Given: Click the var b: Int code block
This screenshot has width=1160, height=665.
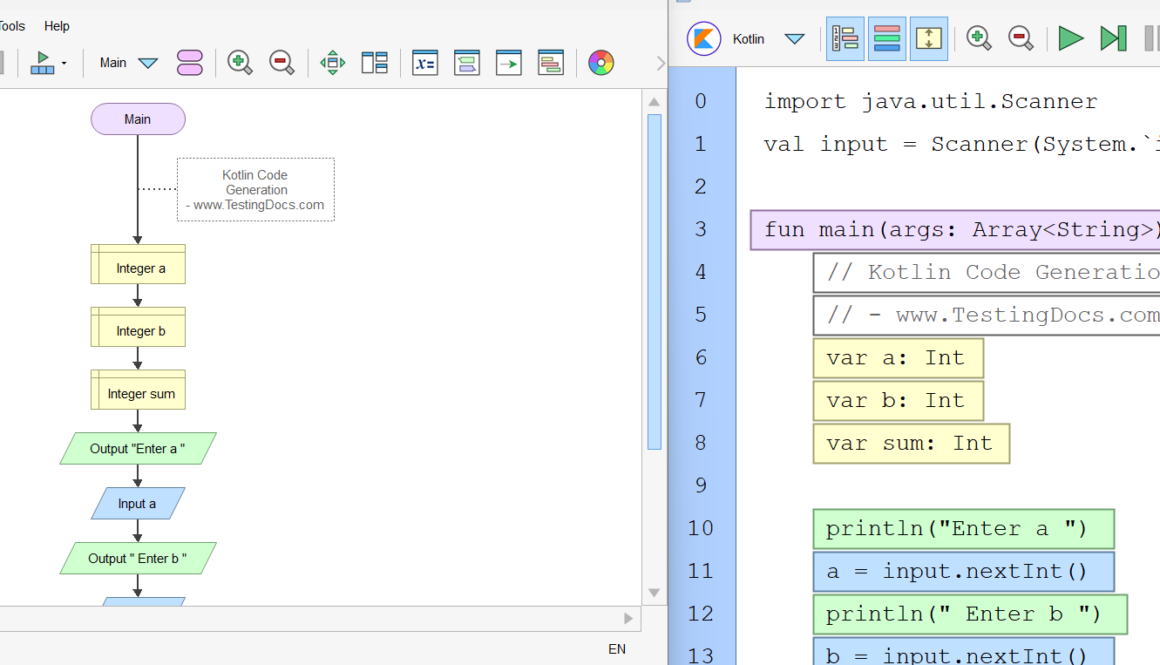Looking at the screenshot, I should click(x=898, y=401).
